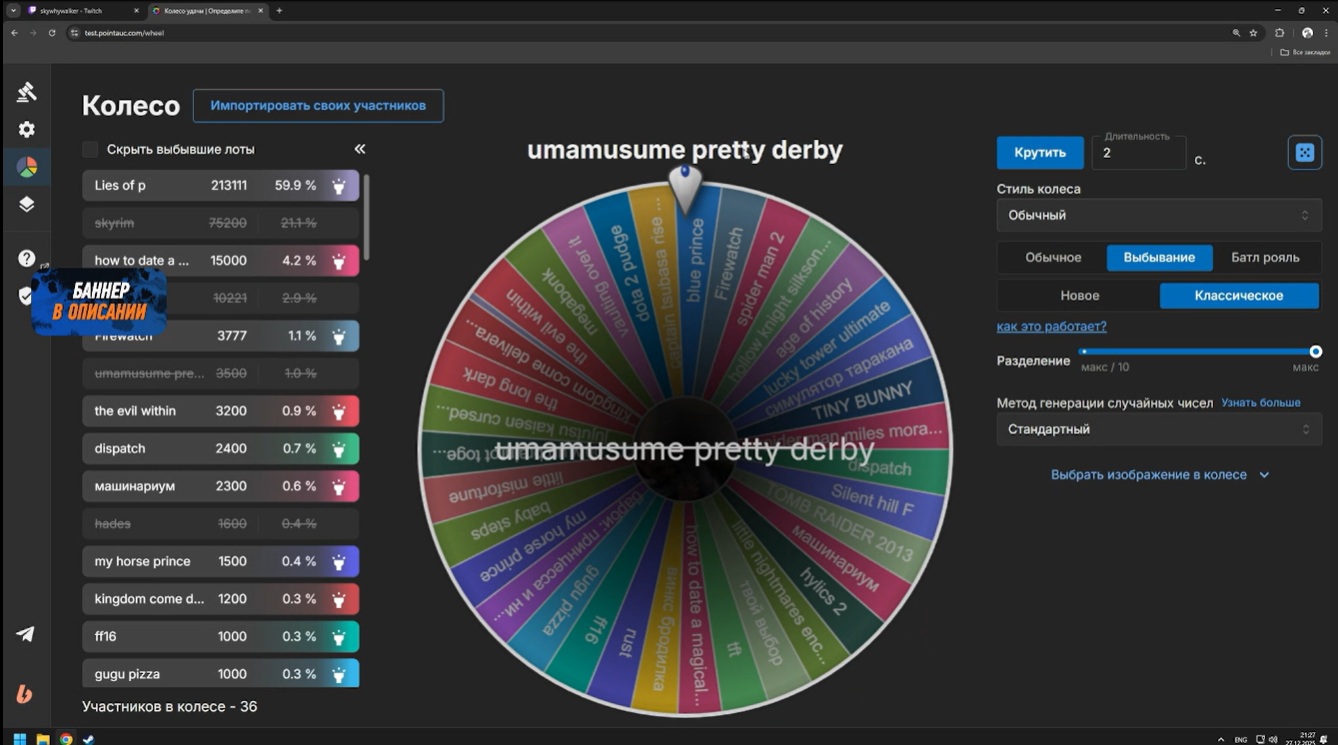Click the lightbulb icon on Lies of p row

[339, 186]
